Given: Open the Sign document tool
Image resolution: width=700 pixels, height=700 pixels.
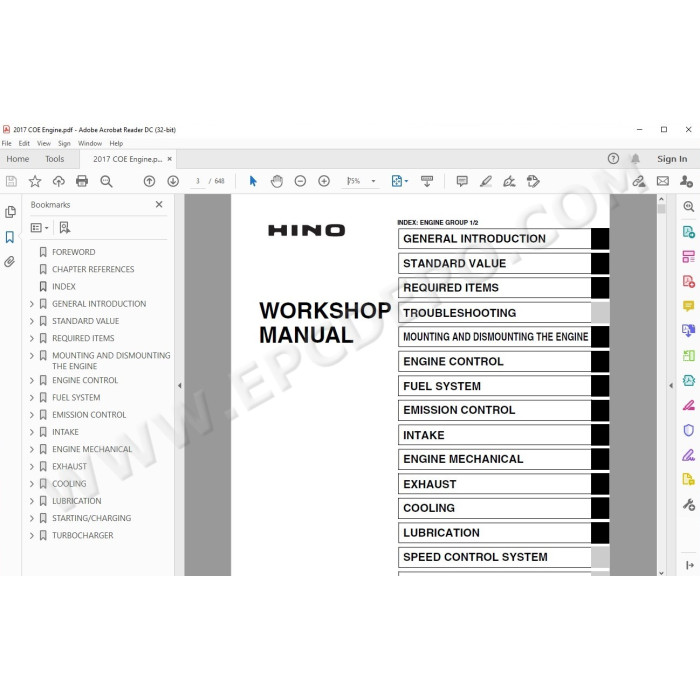Looking at the screenshot, I should click(509, 181).
